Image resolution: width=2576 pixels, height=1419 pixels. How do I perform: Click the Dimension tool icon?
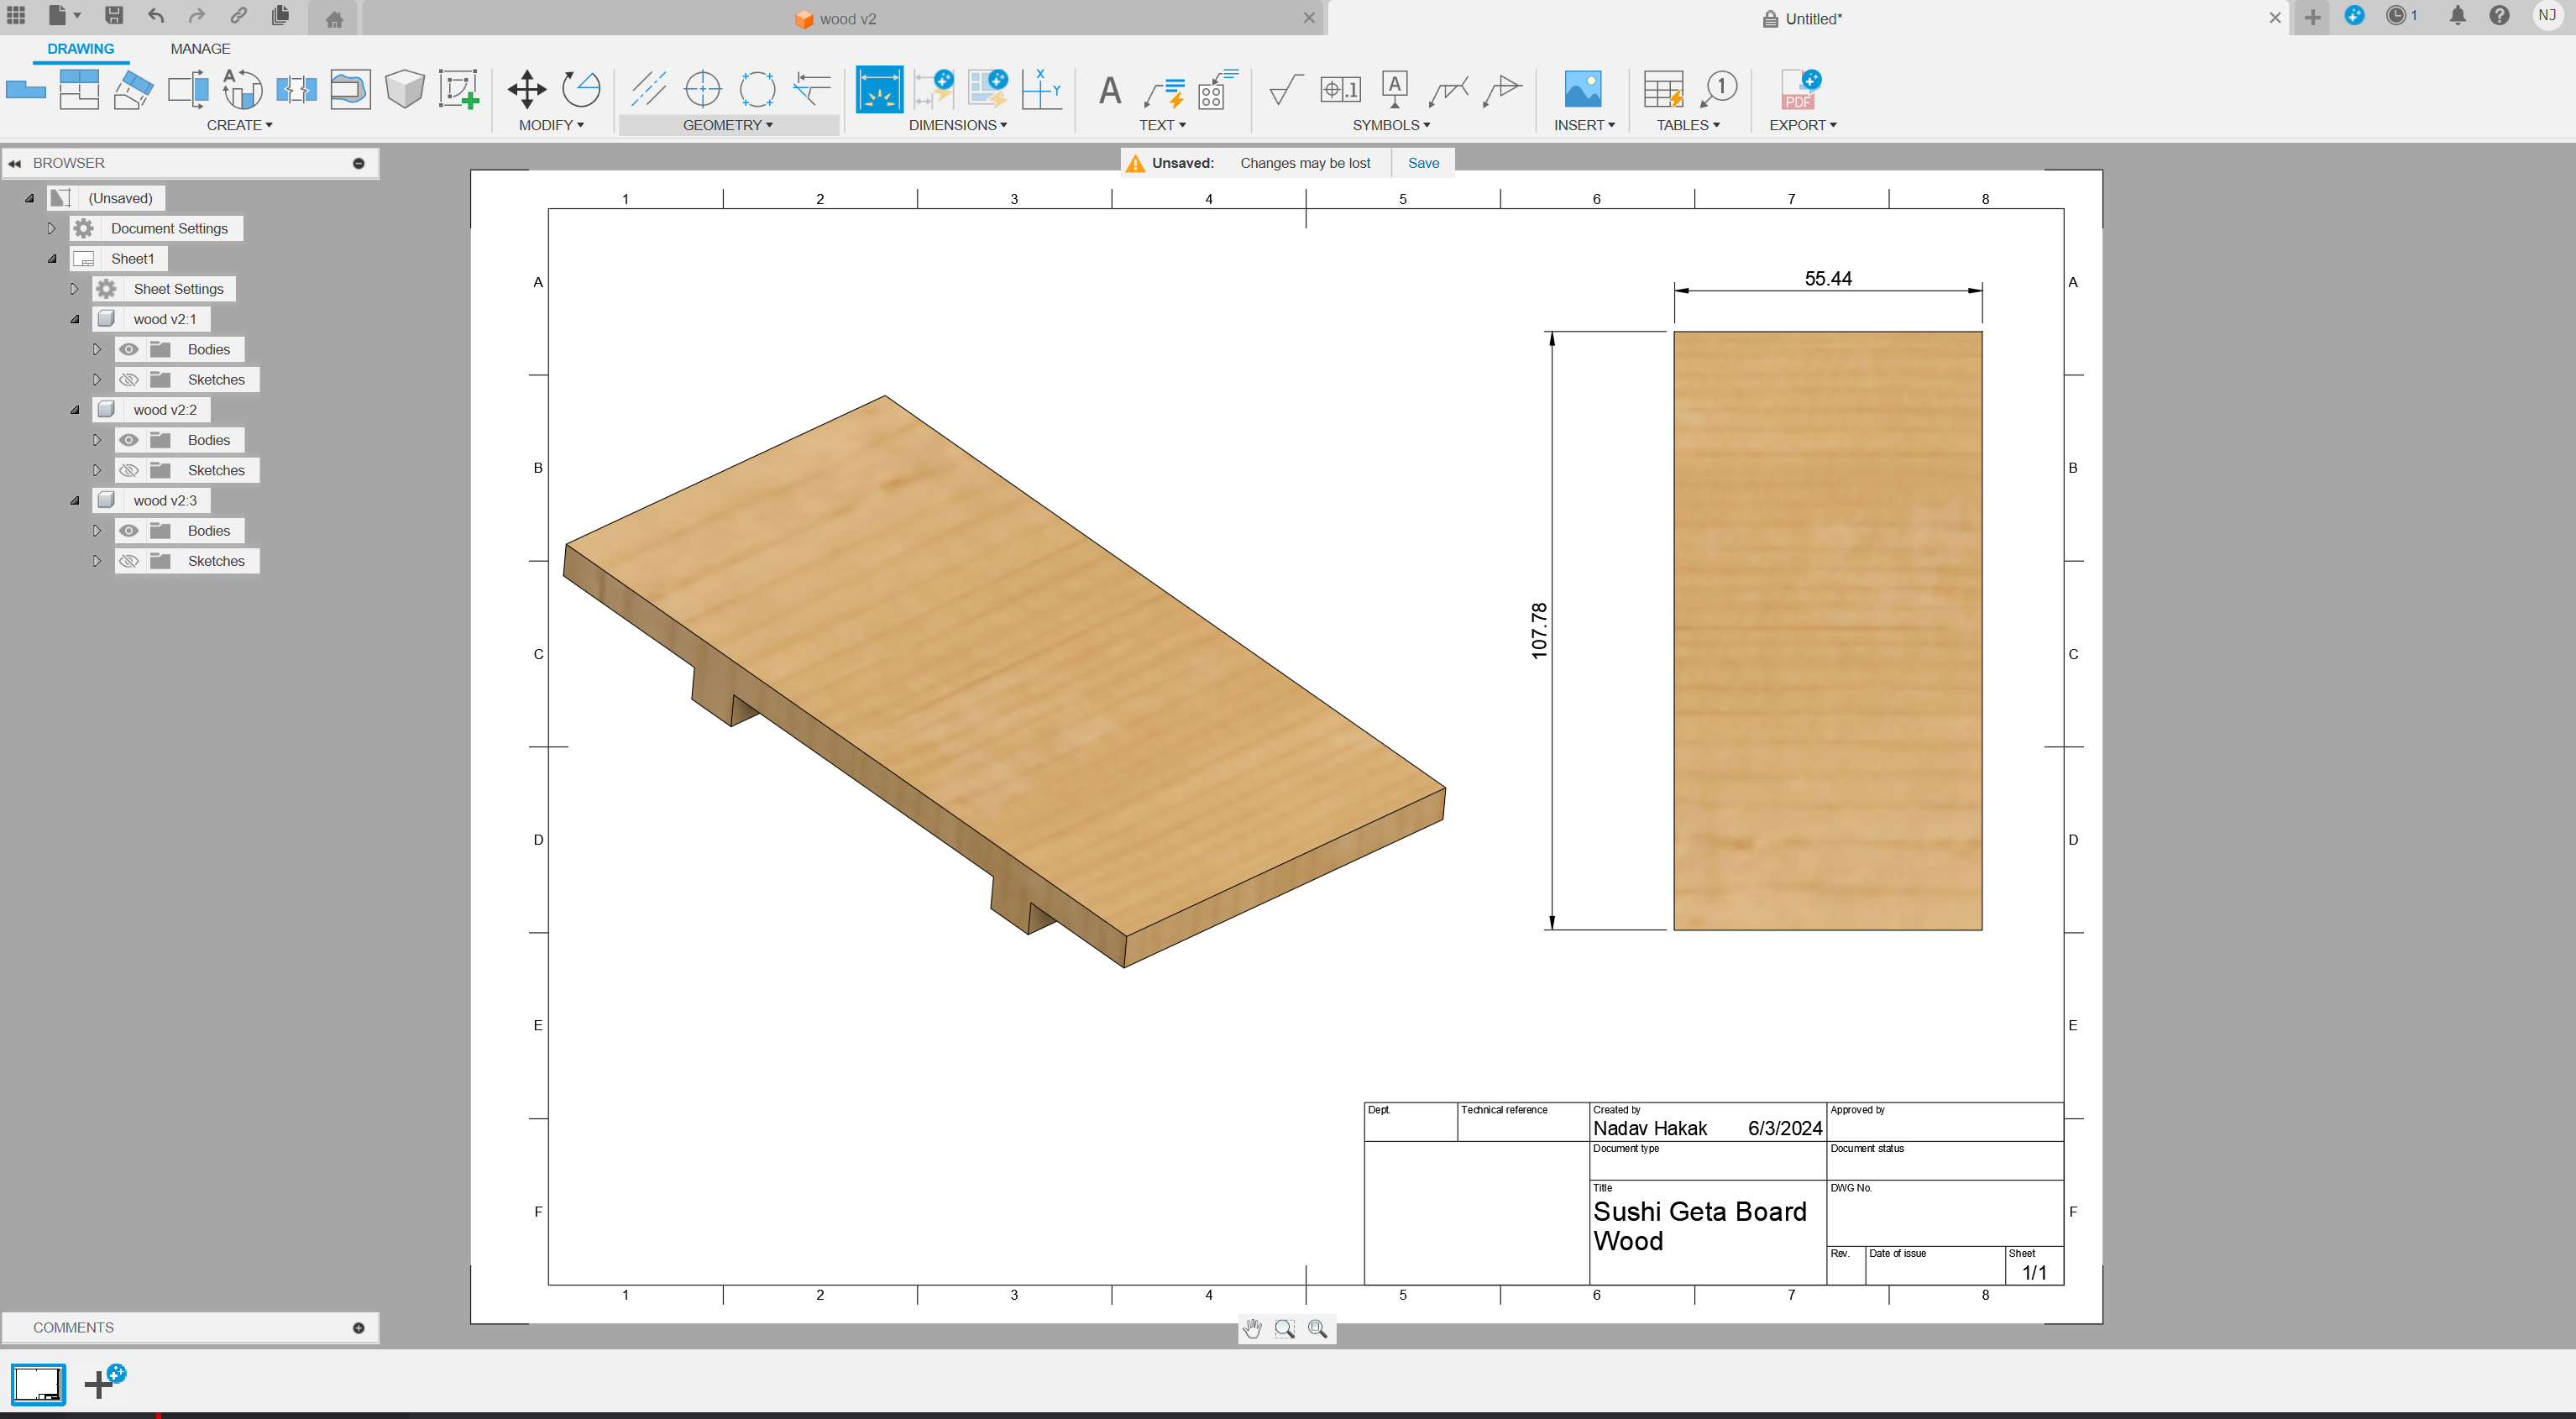pyautogui.click(x=878, y=89)
